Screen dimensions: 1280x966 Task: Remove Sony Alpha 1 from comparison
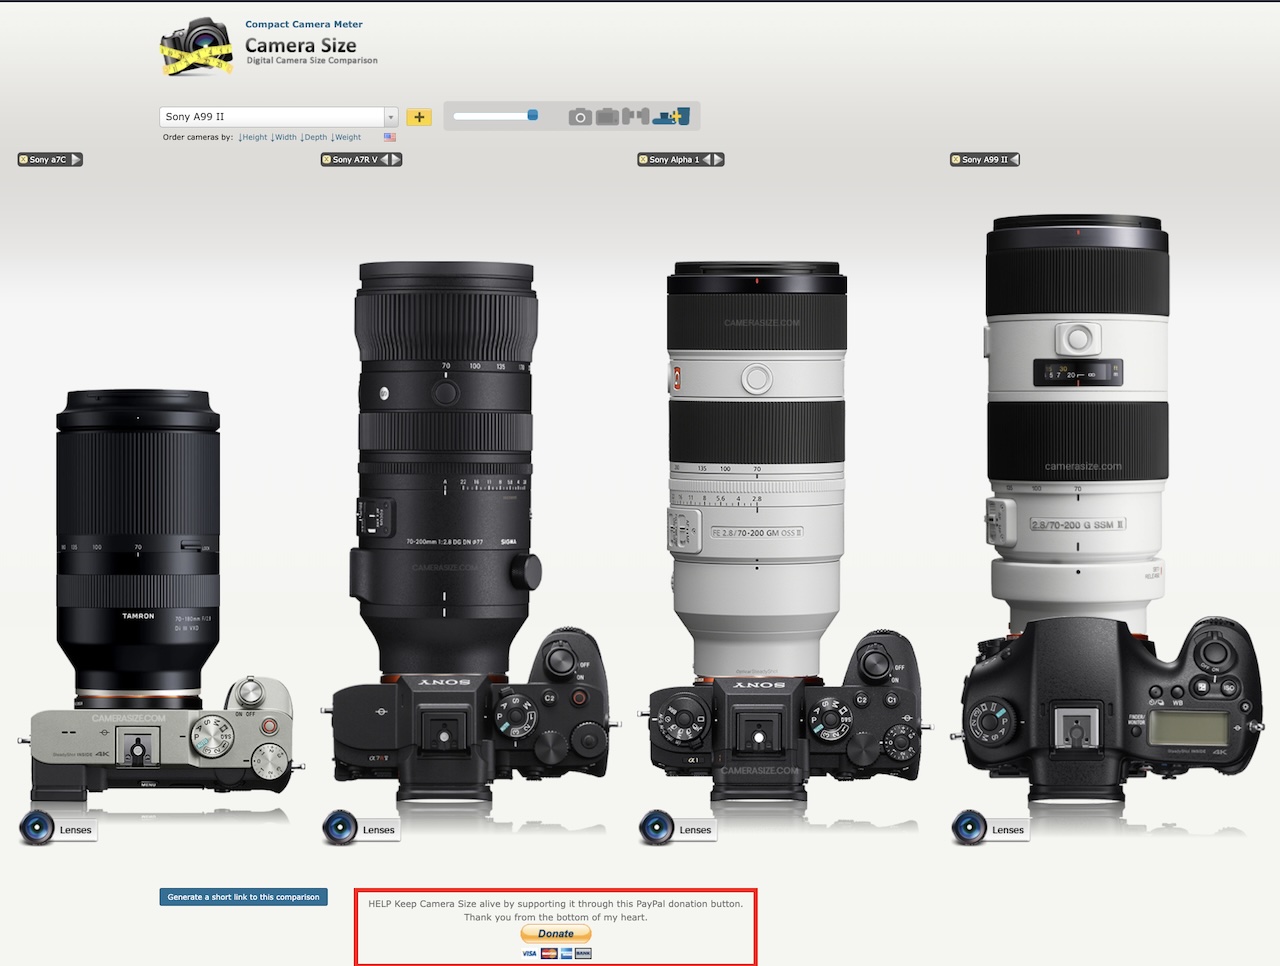[x=643, y=159]
